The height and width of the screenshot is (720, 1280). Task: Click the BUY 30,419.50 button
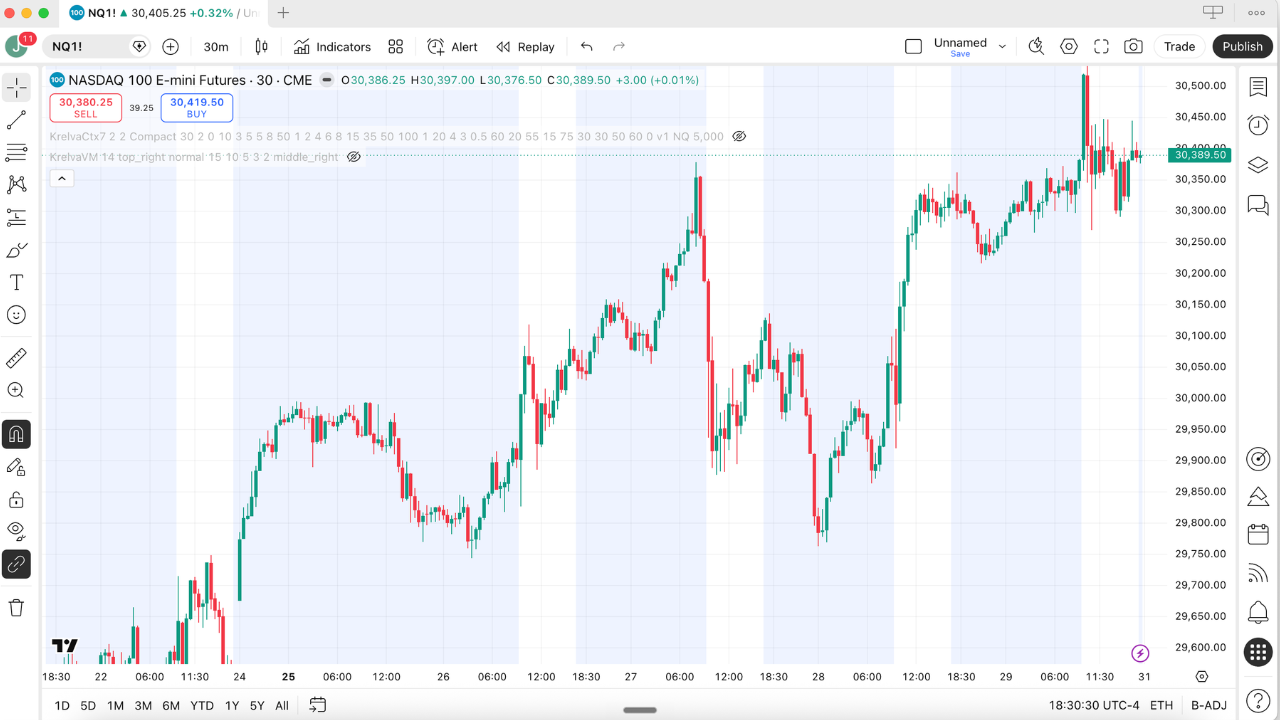[197, 107]
